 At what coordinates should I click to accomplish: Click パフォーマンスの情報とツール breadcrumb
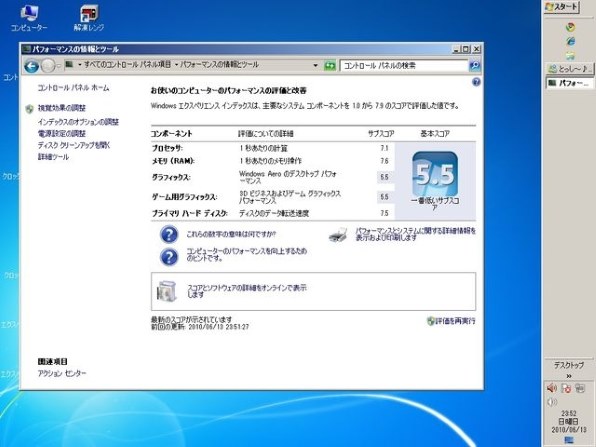220,65
